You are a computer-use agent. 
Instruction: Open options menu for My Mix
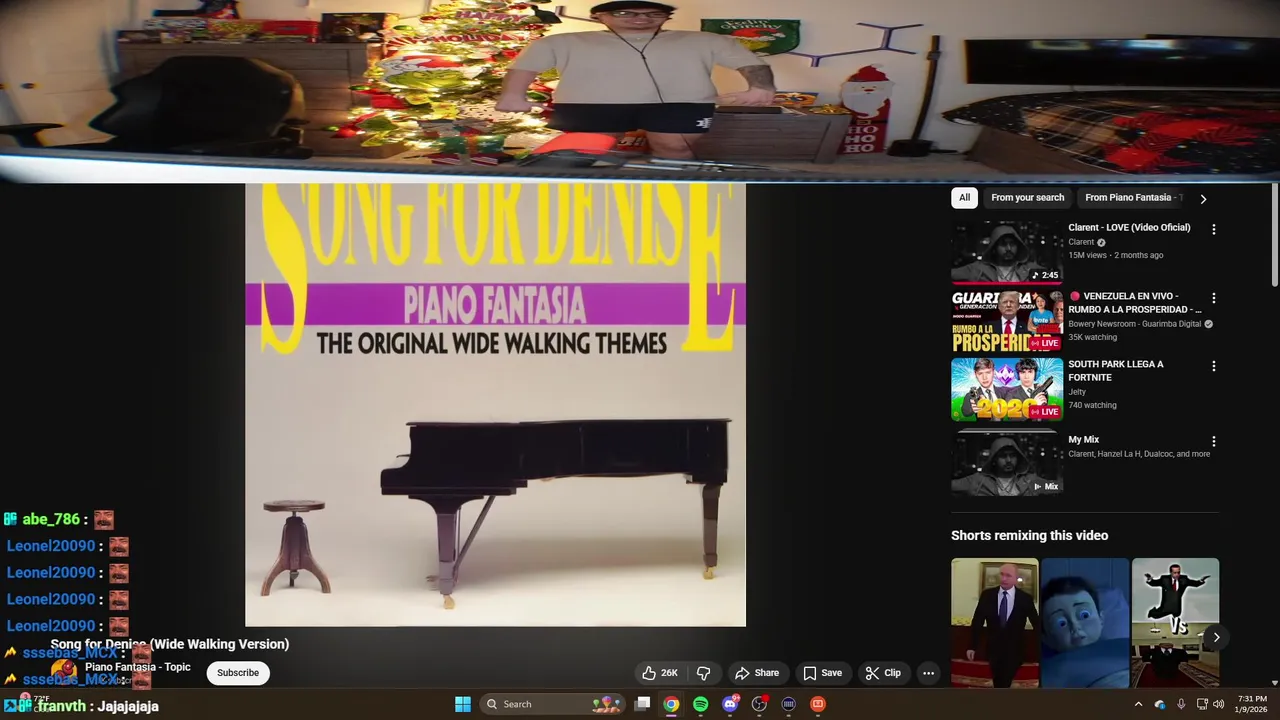(x=1214, y=441)
